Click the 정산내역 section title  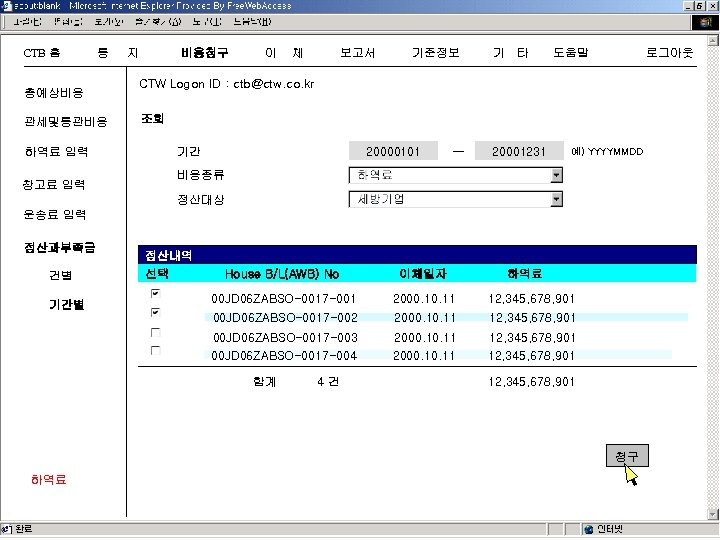169,255
